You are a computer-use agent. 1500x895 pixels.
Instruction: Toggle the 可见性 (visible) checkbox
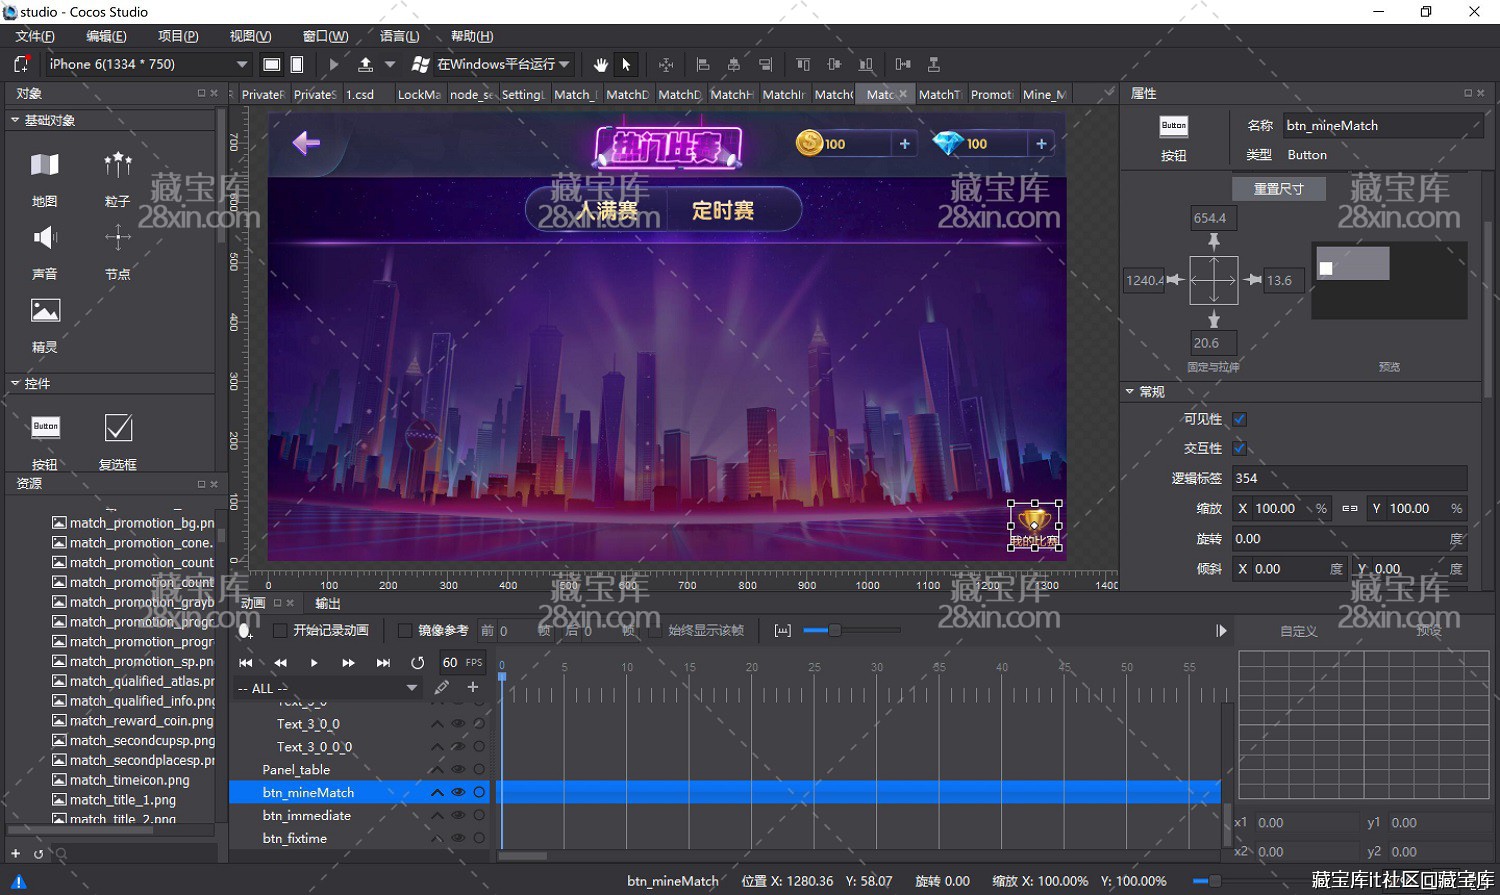tap(1240, 419)
